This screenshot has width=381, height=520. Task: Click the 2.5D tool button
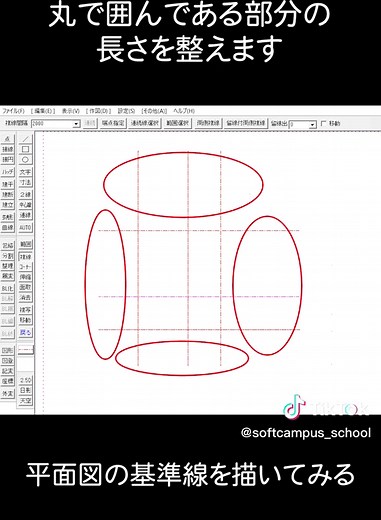(25, 380)
